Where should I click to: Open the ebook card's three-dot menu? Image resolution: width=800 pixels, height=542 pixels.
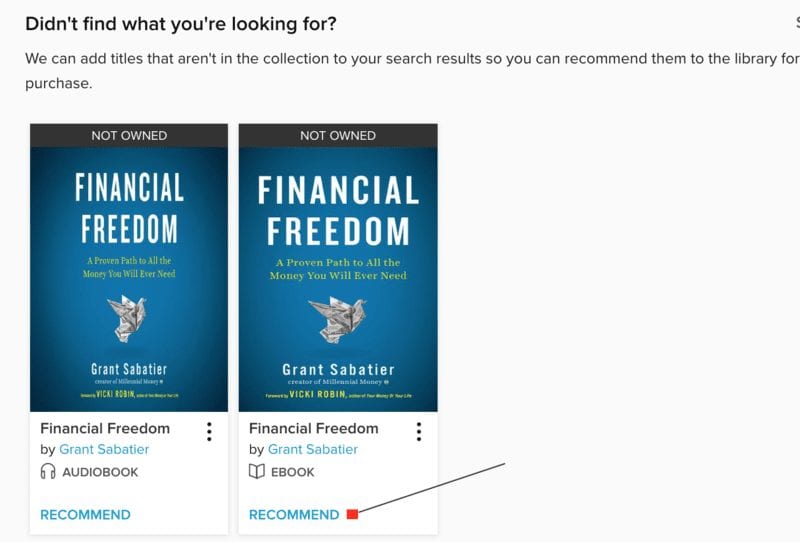418,432
